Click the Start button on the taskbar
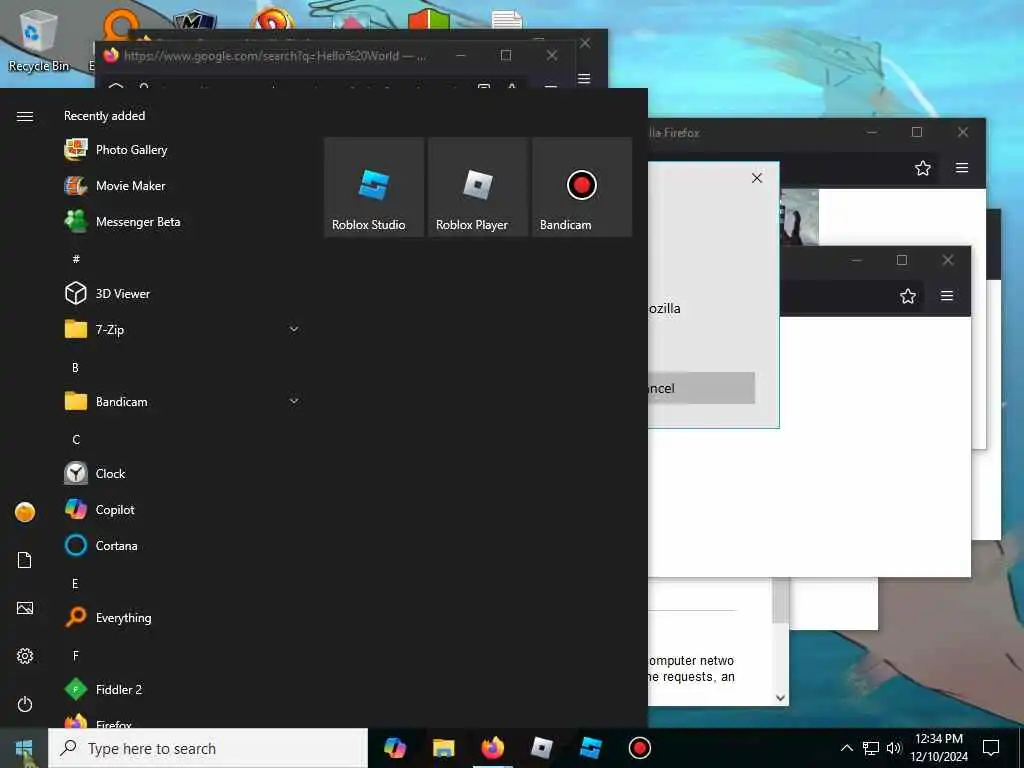Screen dimensions: 1024x768 coord(24,748)
